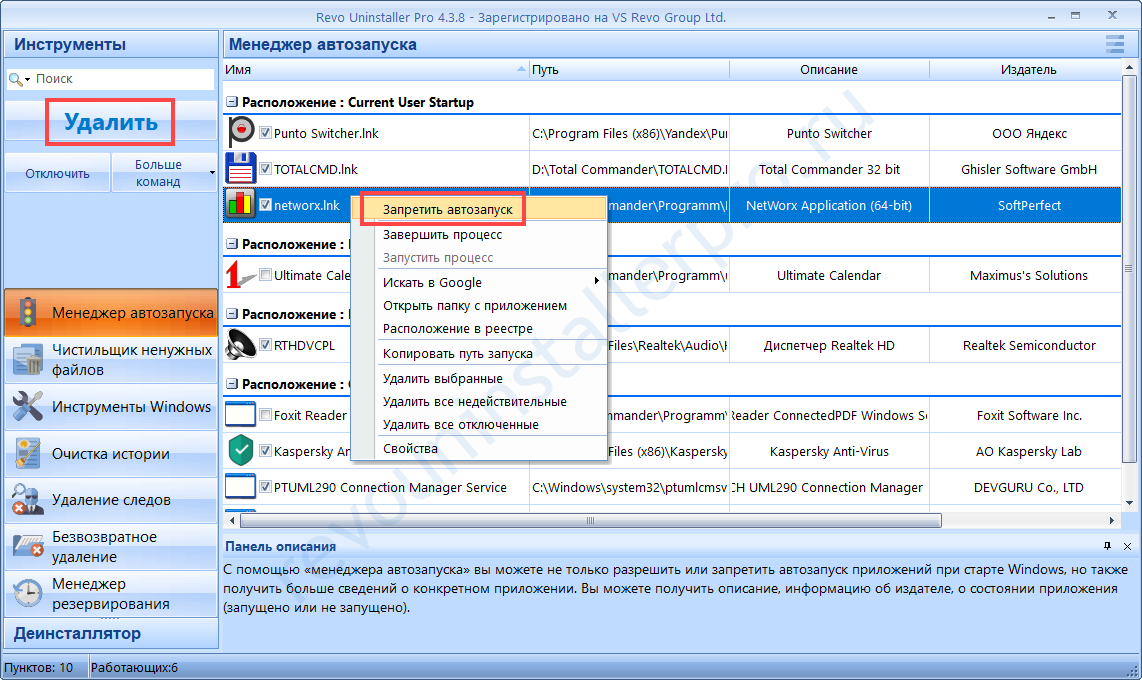Click the horizontal scrollbar right arrow
The image size is (1142, 680).
point(1112,521)
